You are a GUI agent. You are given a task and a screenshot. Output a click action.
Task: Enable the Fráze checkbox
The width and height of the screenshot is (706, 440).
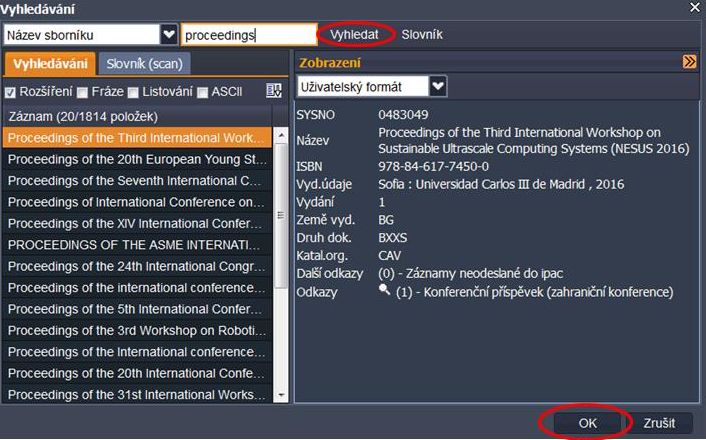tap(82, 92)
